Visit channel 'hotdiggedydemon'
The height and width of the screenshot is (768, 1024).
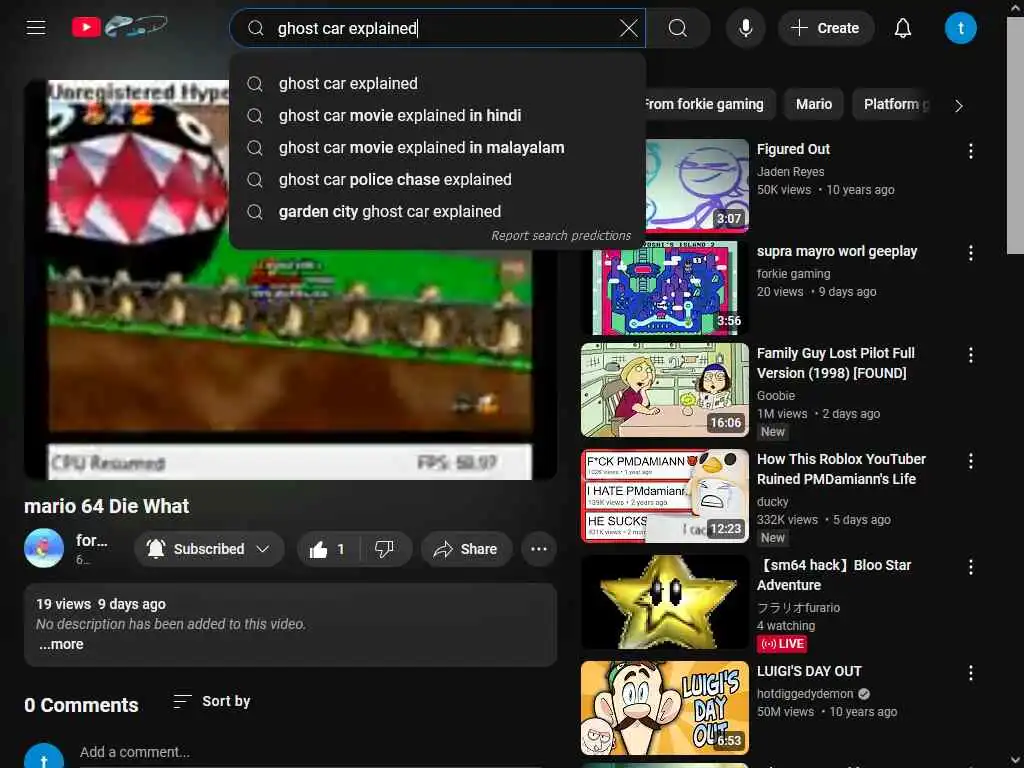tap(805, 694)
